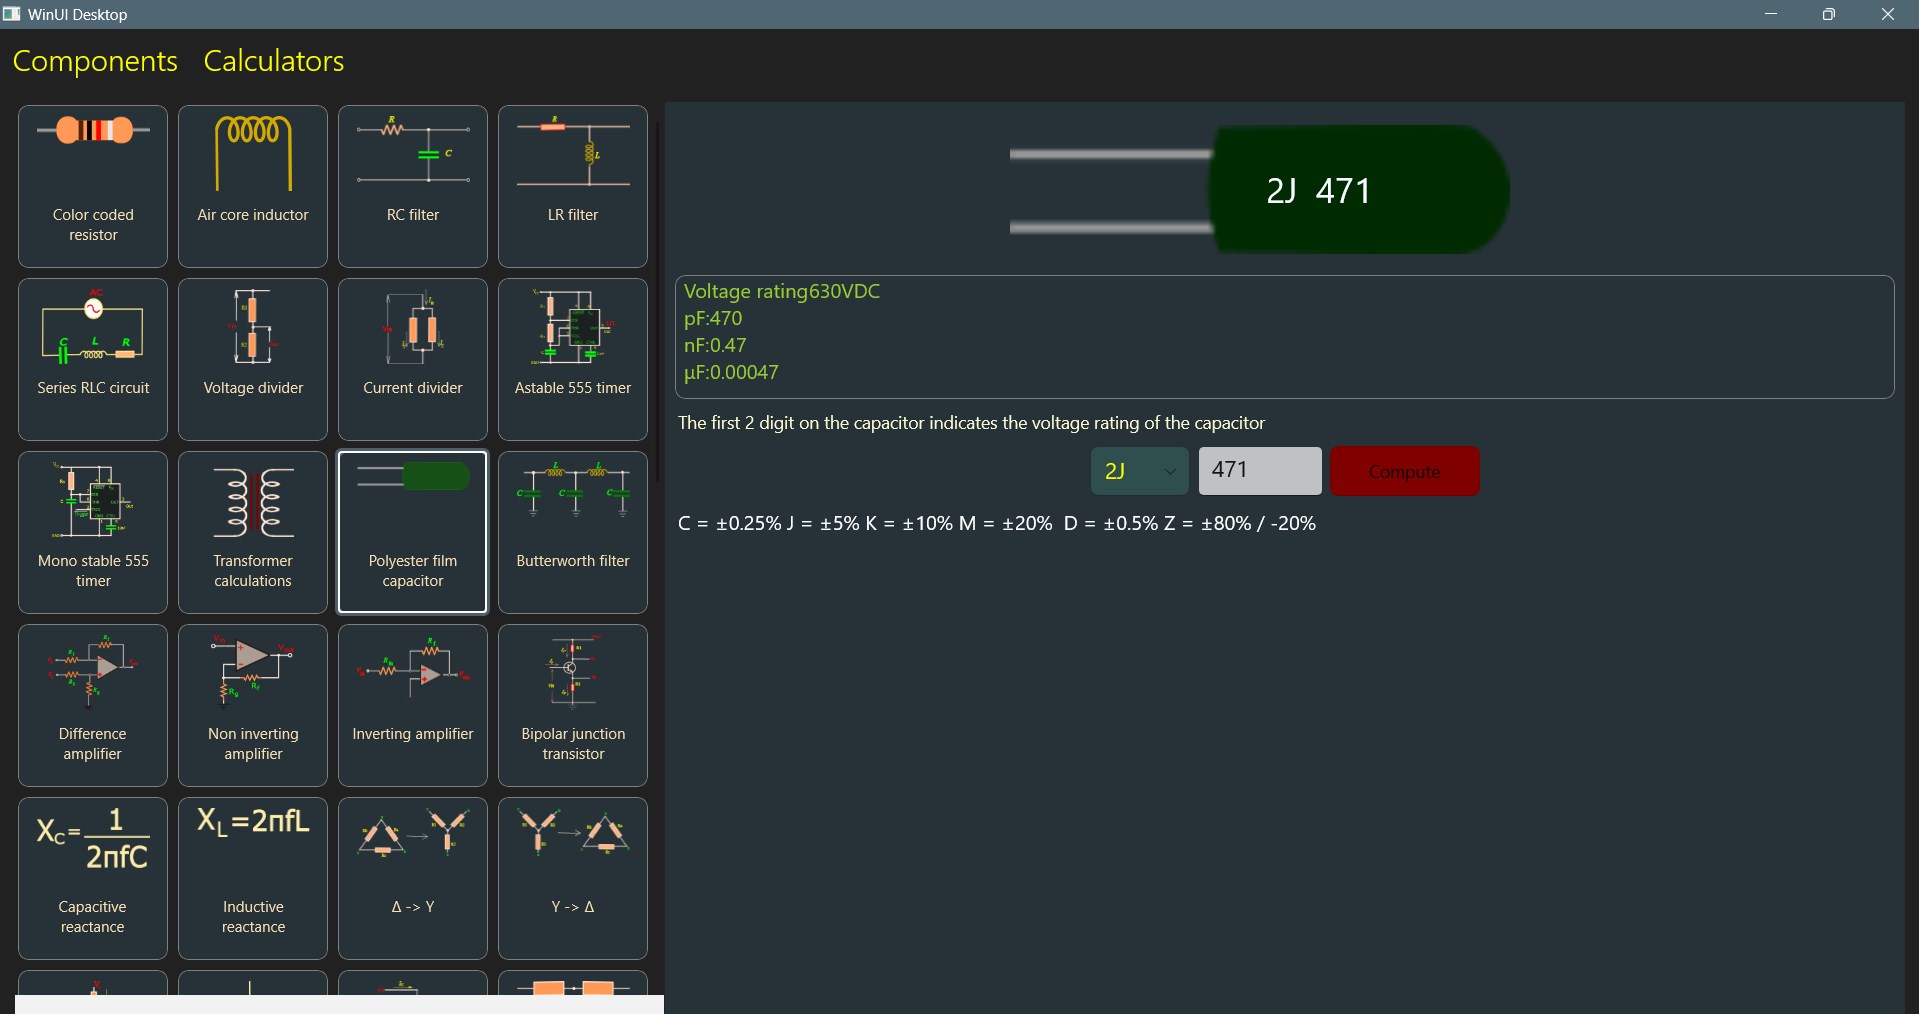
Task: Open Transformer calculations tile
Action: point(253,532)
